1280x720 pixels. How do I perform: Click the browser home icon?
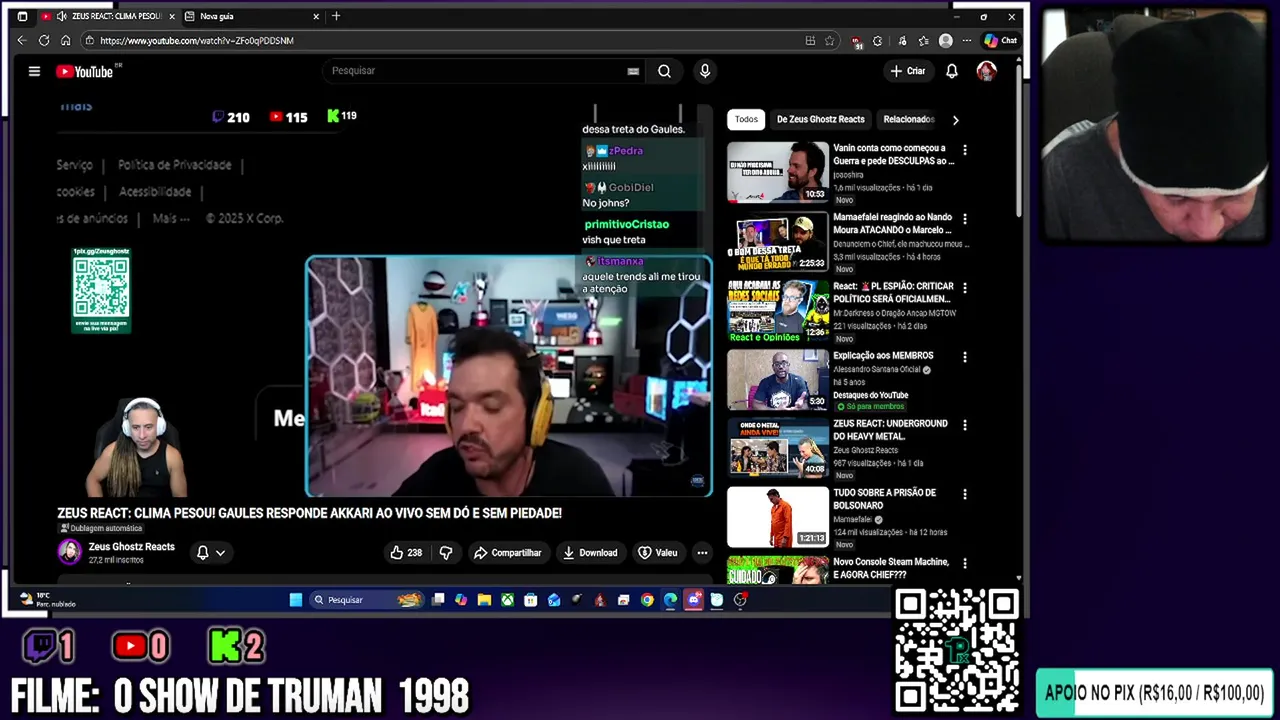point(66,40)
